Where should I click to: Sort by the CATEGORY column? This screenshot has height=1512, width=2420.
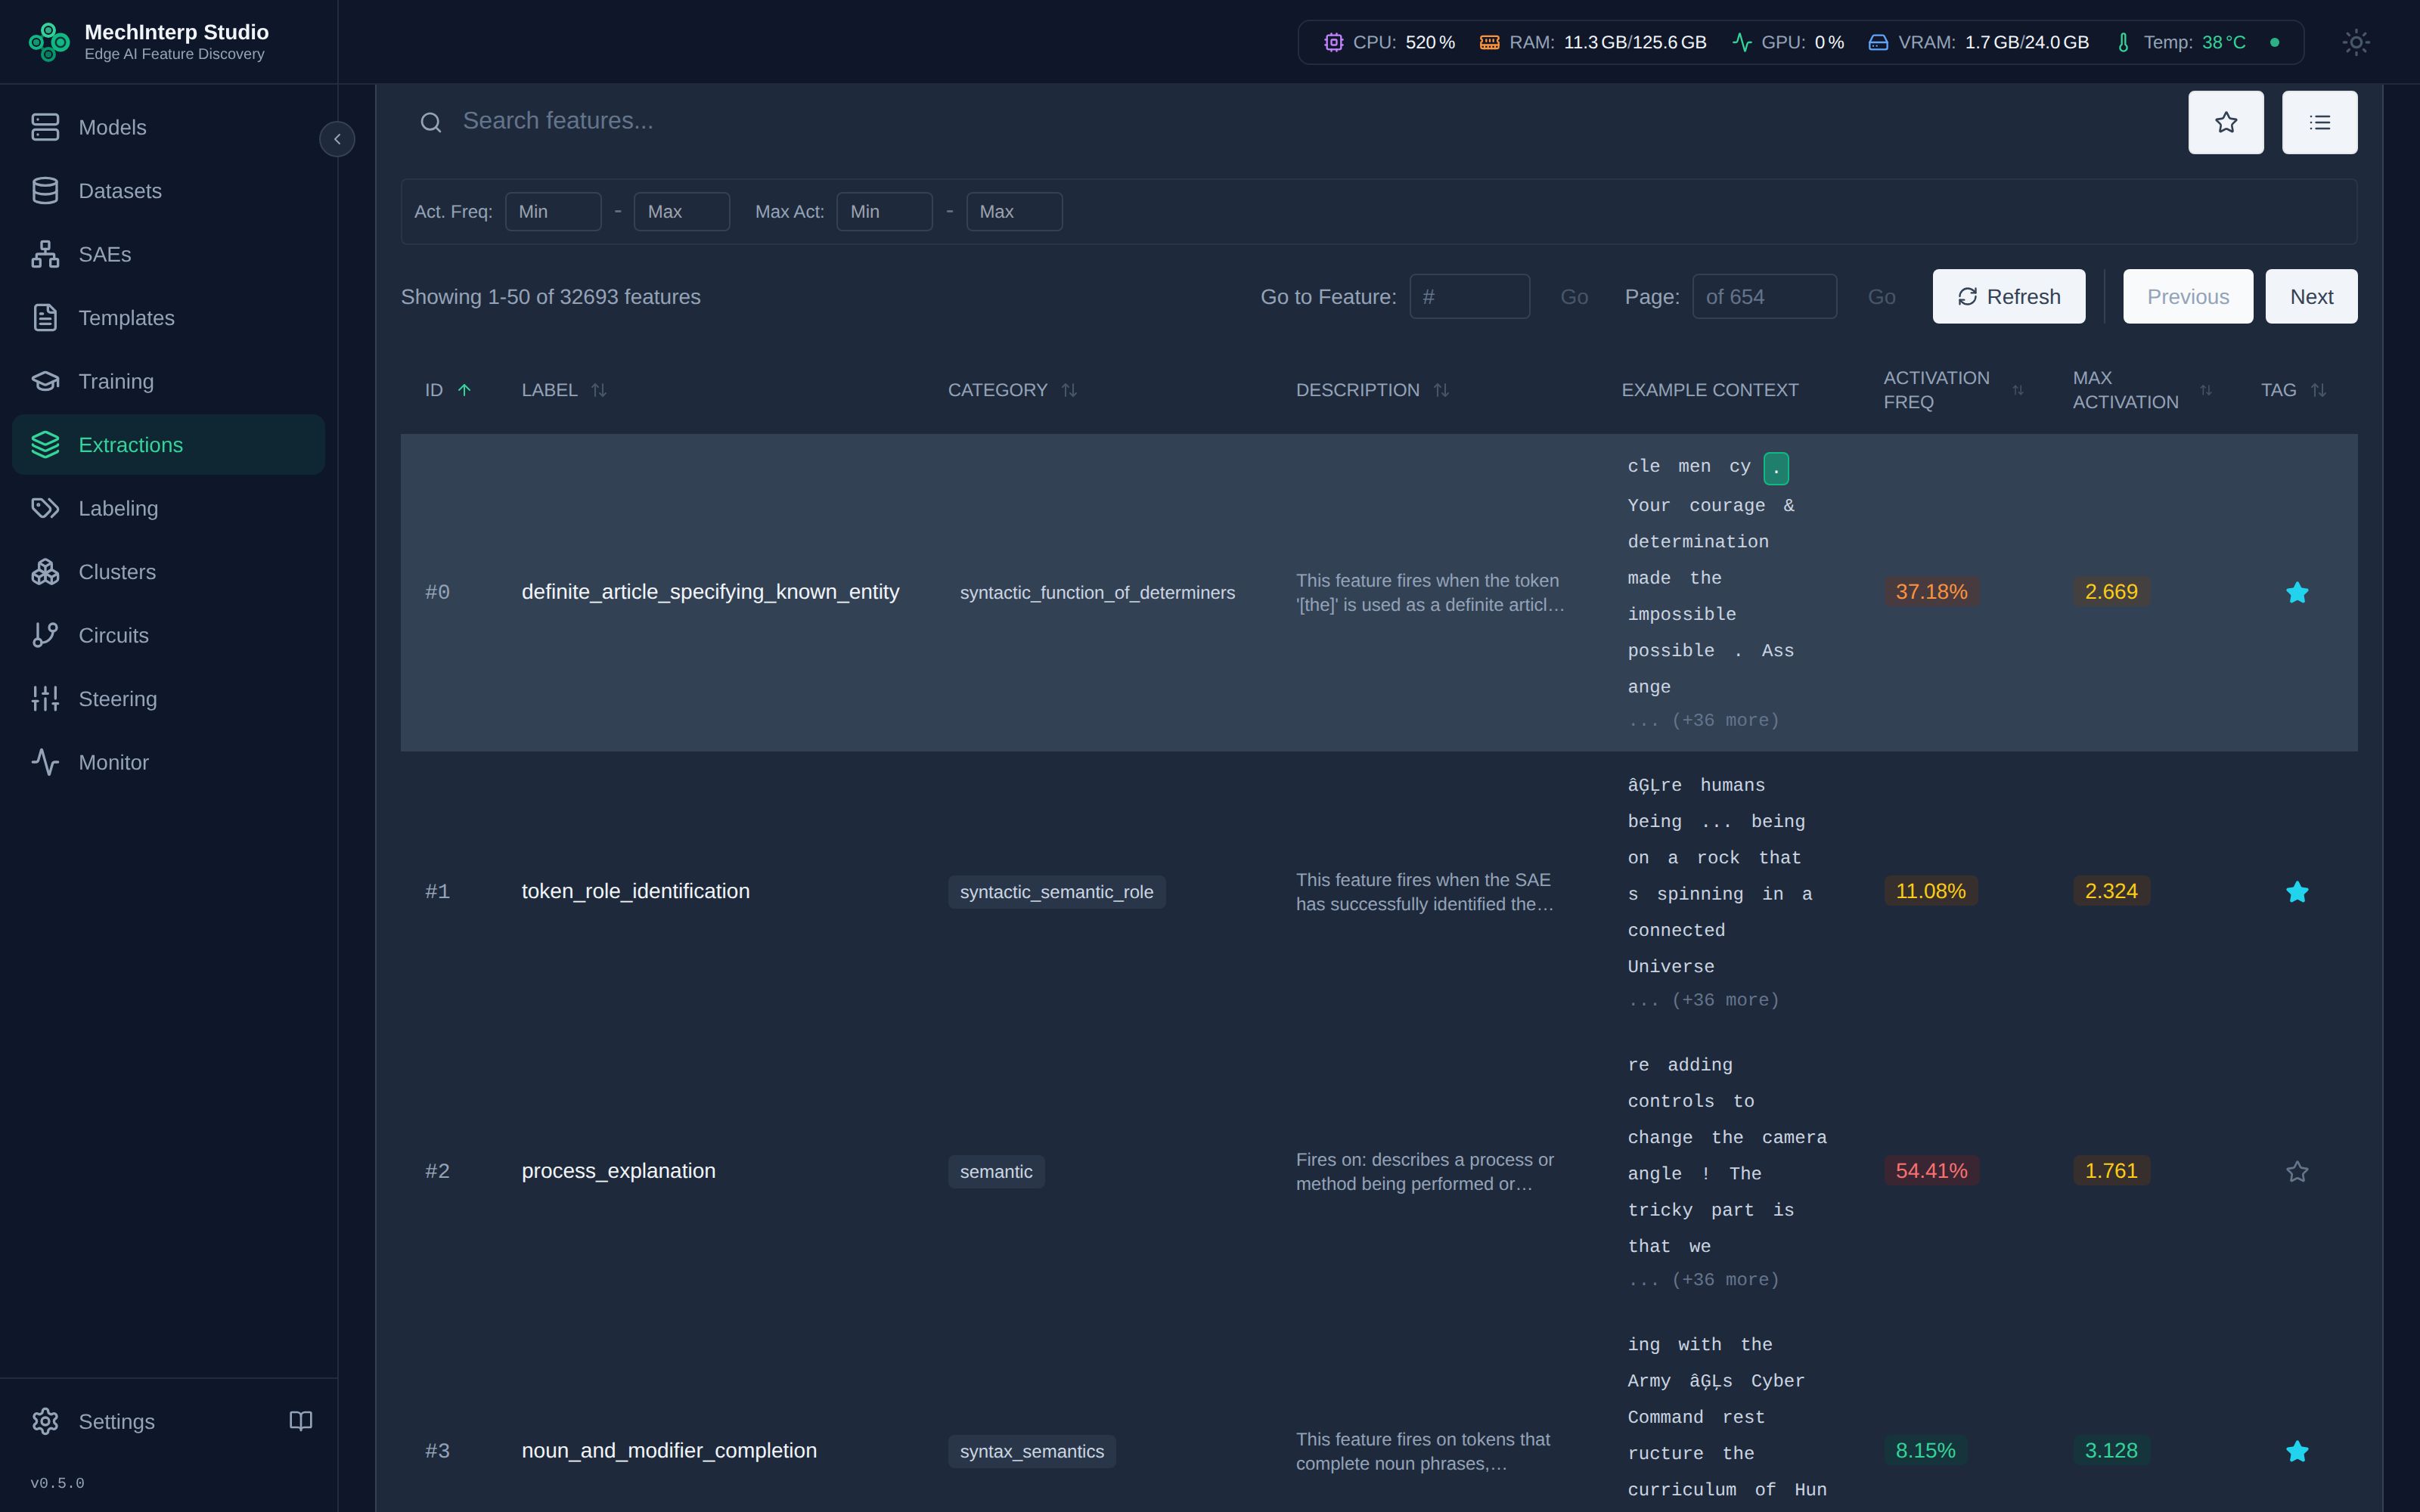click(1012, 390)
